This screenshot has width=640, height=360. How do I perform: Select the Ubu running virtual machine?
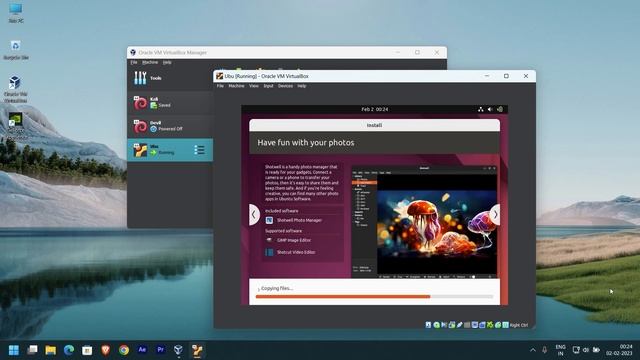click(170, 150)
